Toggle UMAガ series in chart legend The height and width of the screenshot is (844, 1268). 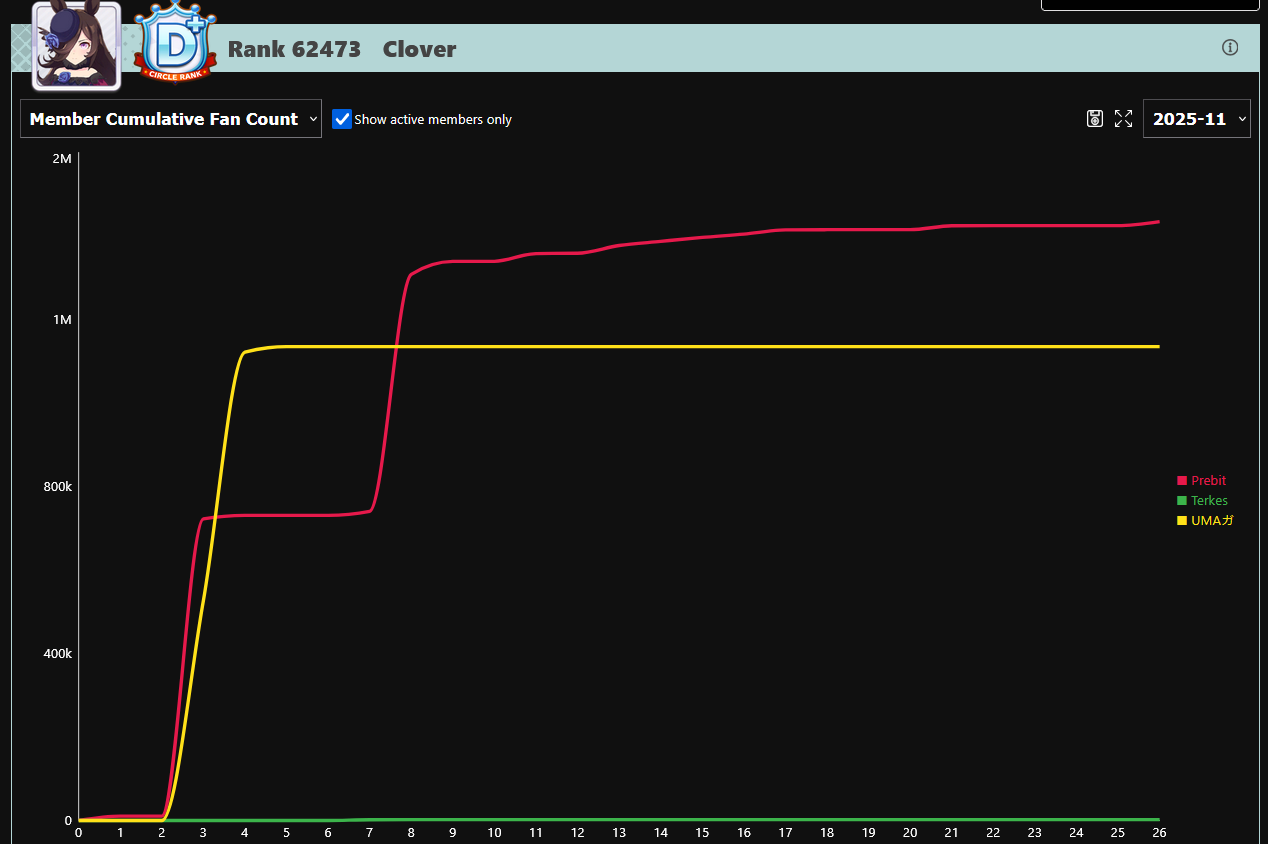point(1205,521)
